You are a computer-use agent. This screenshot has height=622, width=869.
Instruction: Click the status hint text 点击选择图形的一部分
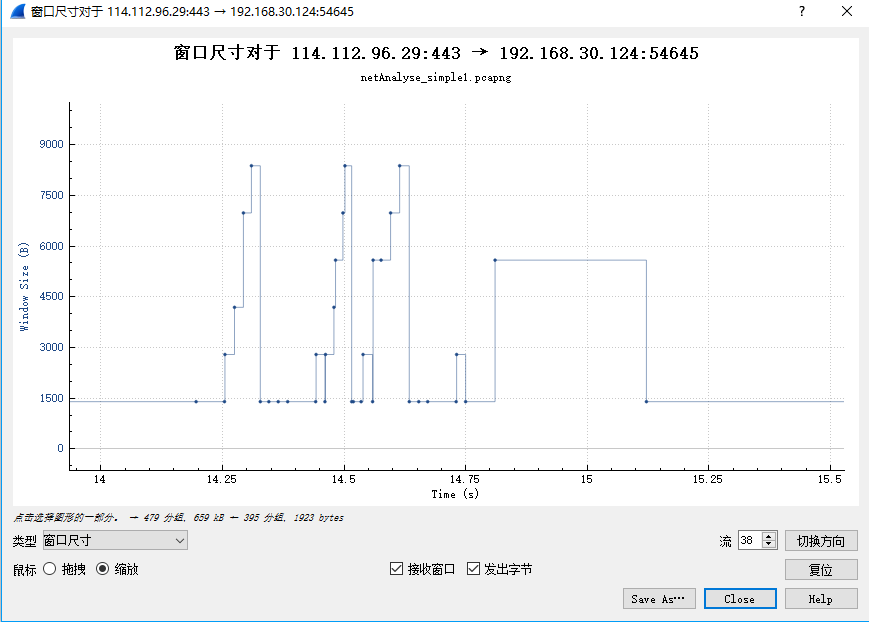pyautogui.click(x=65, y=517)
